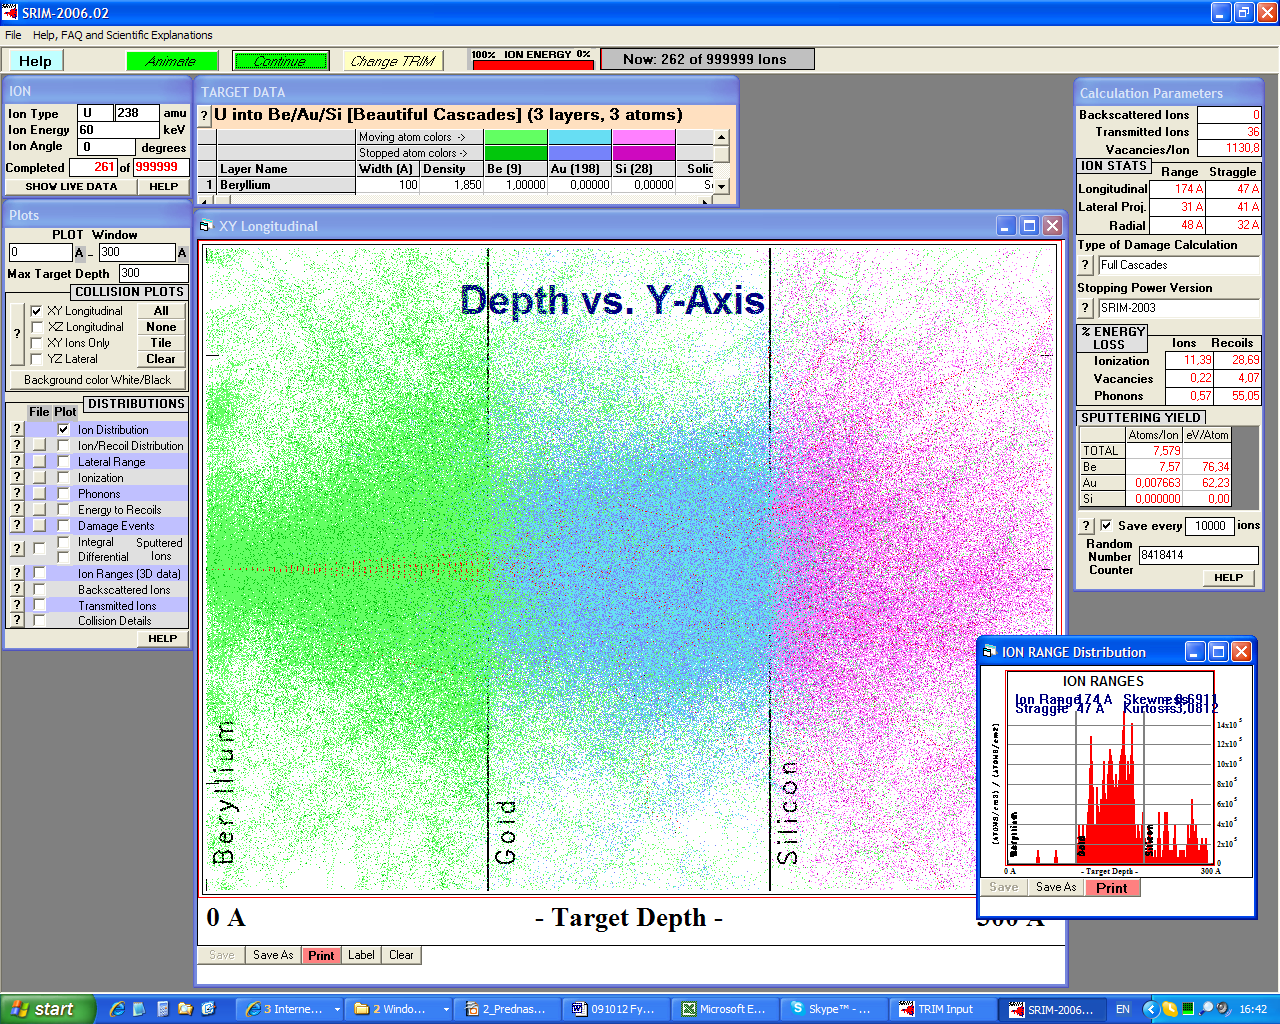The height and width of the screenshot is (1024, 1280).
Task: Uncheck the XY Longitudinal collision plot
Action: 36,311
